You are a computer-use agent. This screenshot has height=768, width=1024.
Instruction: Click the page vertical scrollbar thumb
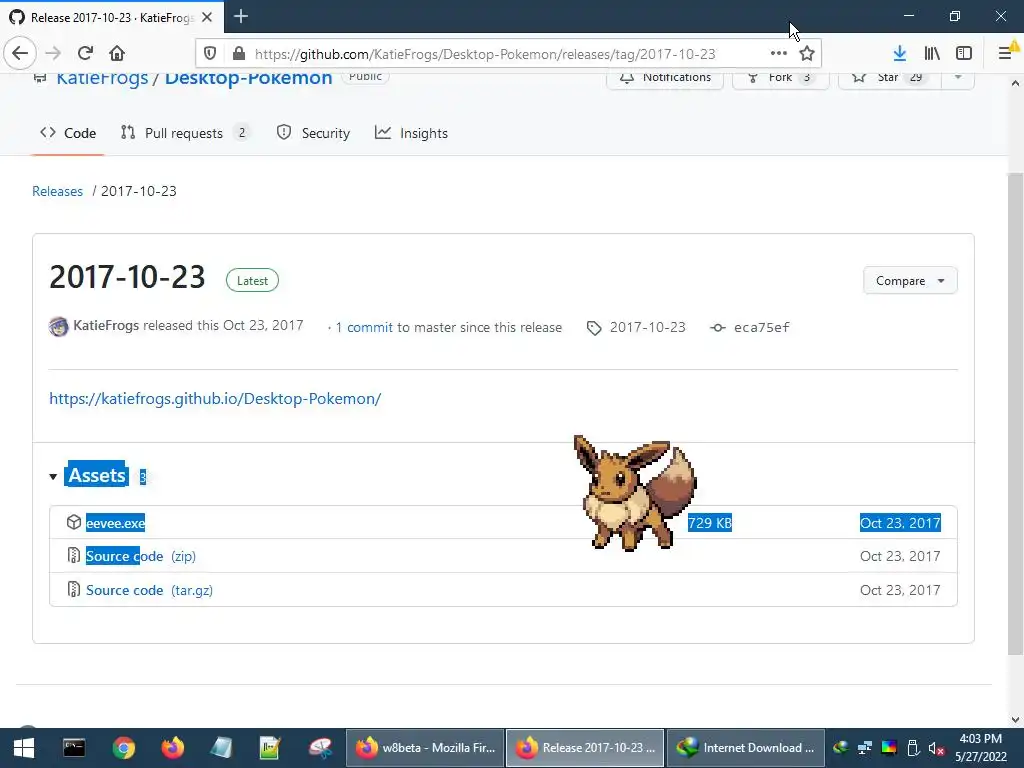(1015, 413)
